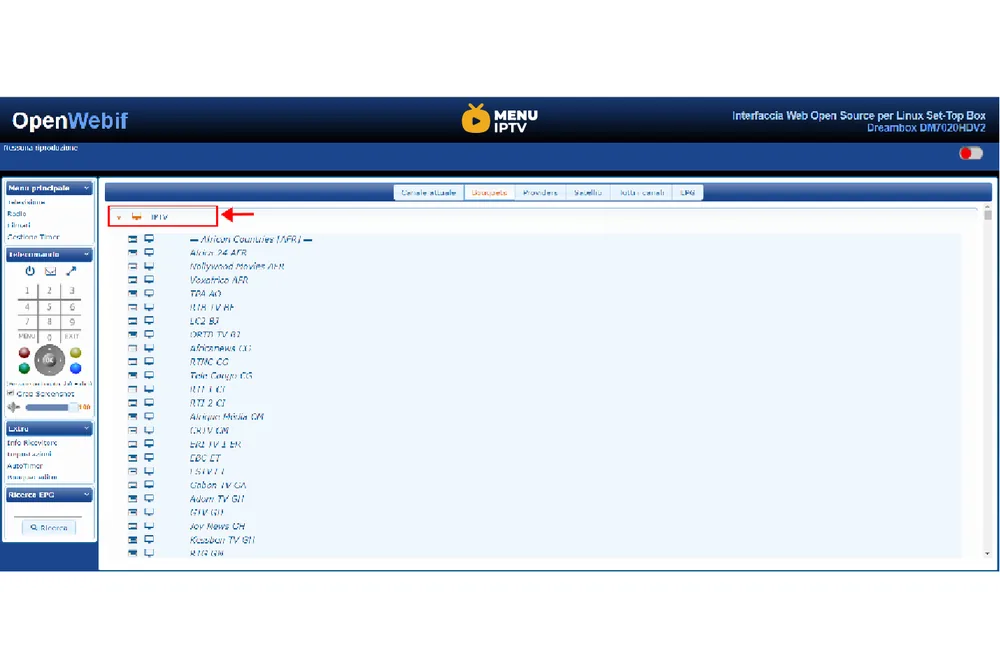
Task: Click the stream monitor icon for Adom TV GH
Action: tap(149, 499)
